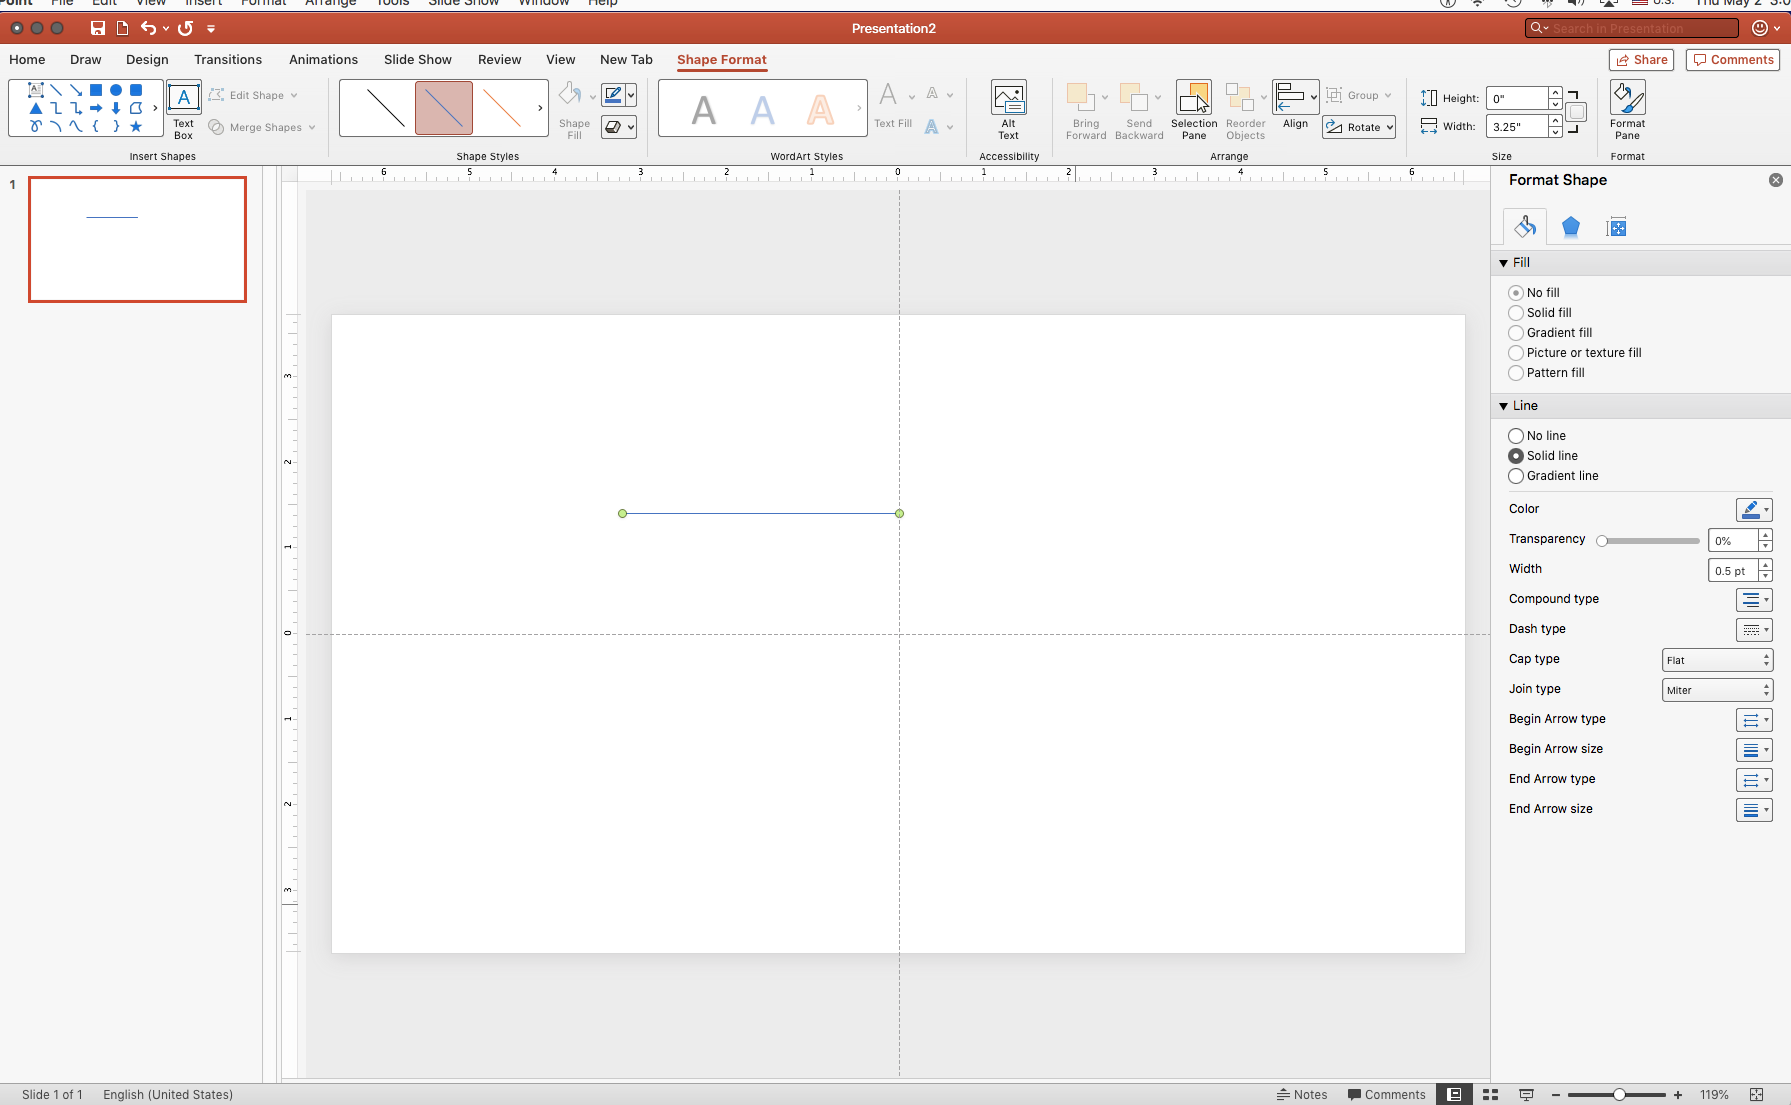
Task: Click the Search in Presentation field
Action: click(1632, 28)
